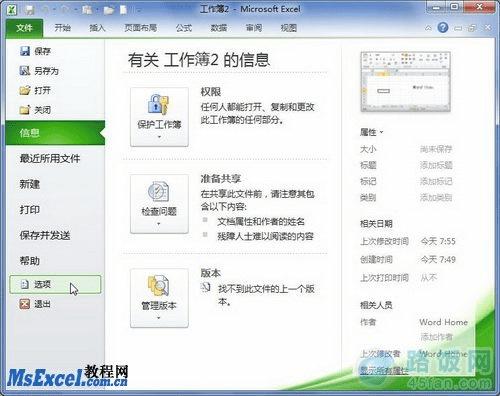Switch to the 插入 Insert tab
This screenshot has height=396, width=500.
pos(97,28)
